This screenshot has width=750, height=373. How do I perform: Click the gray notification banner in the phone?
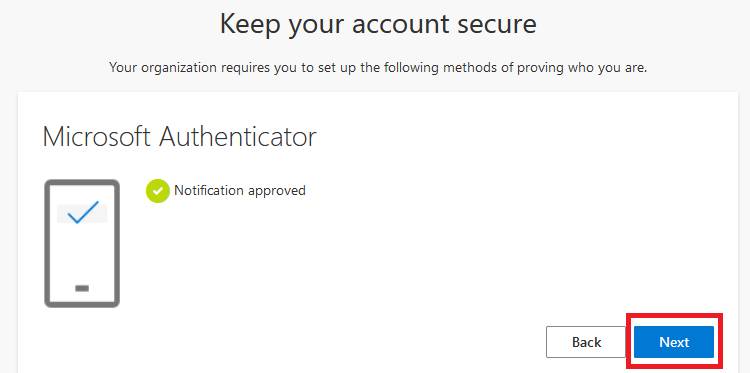click(x=82, y=213)
